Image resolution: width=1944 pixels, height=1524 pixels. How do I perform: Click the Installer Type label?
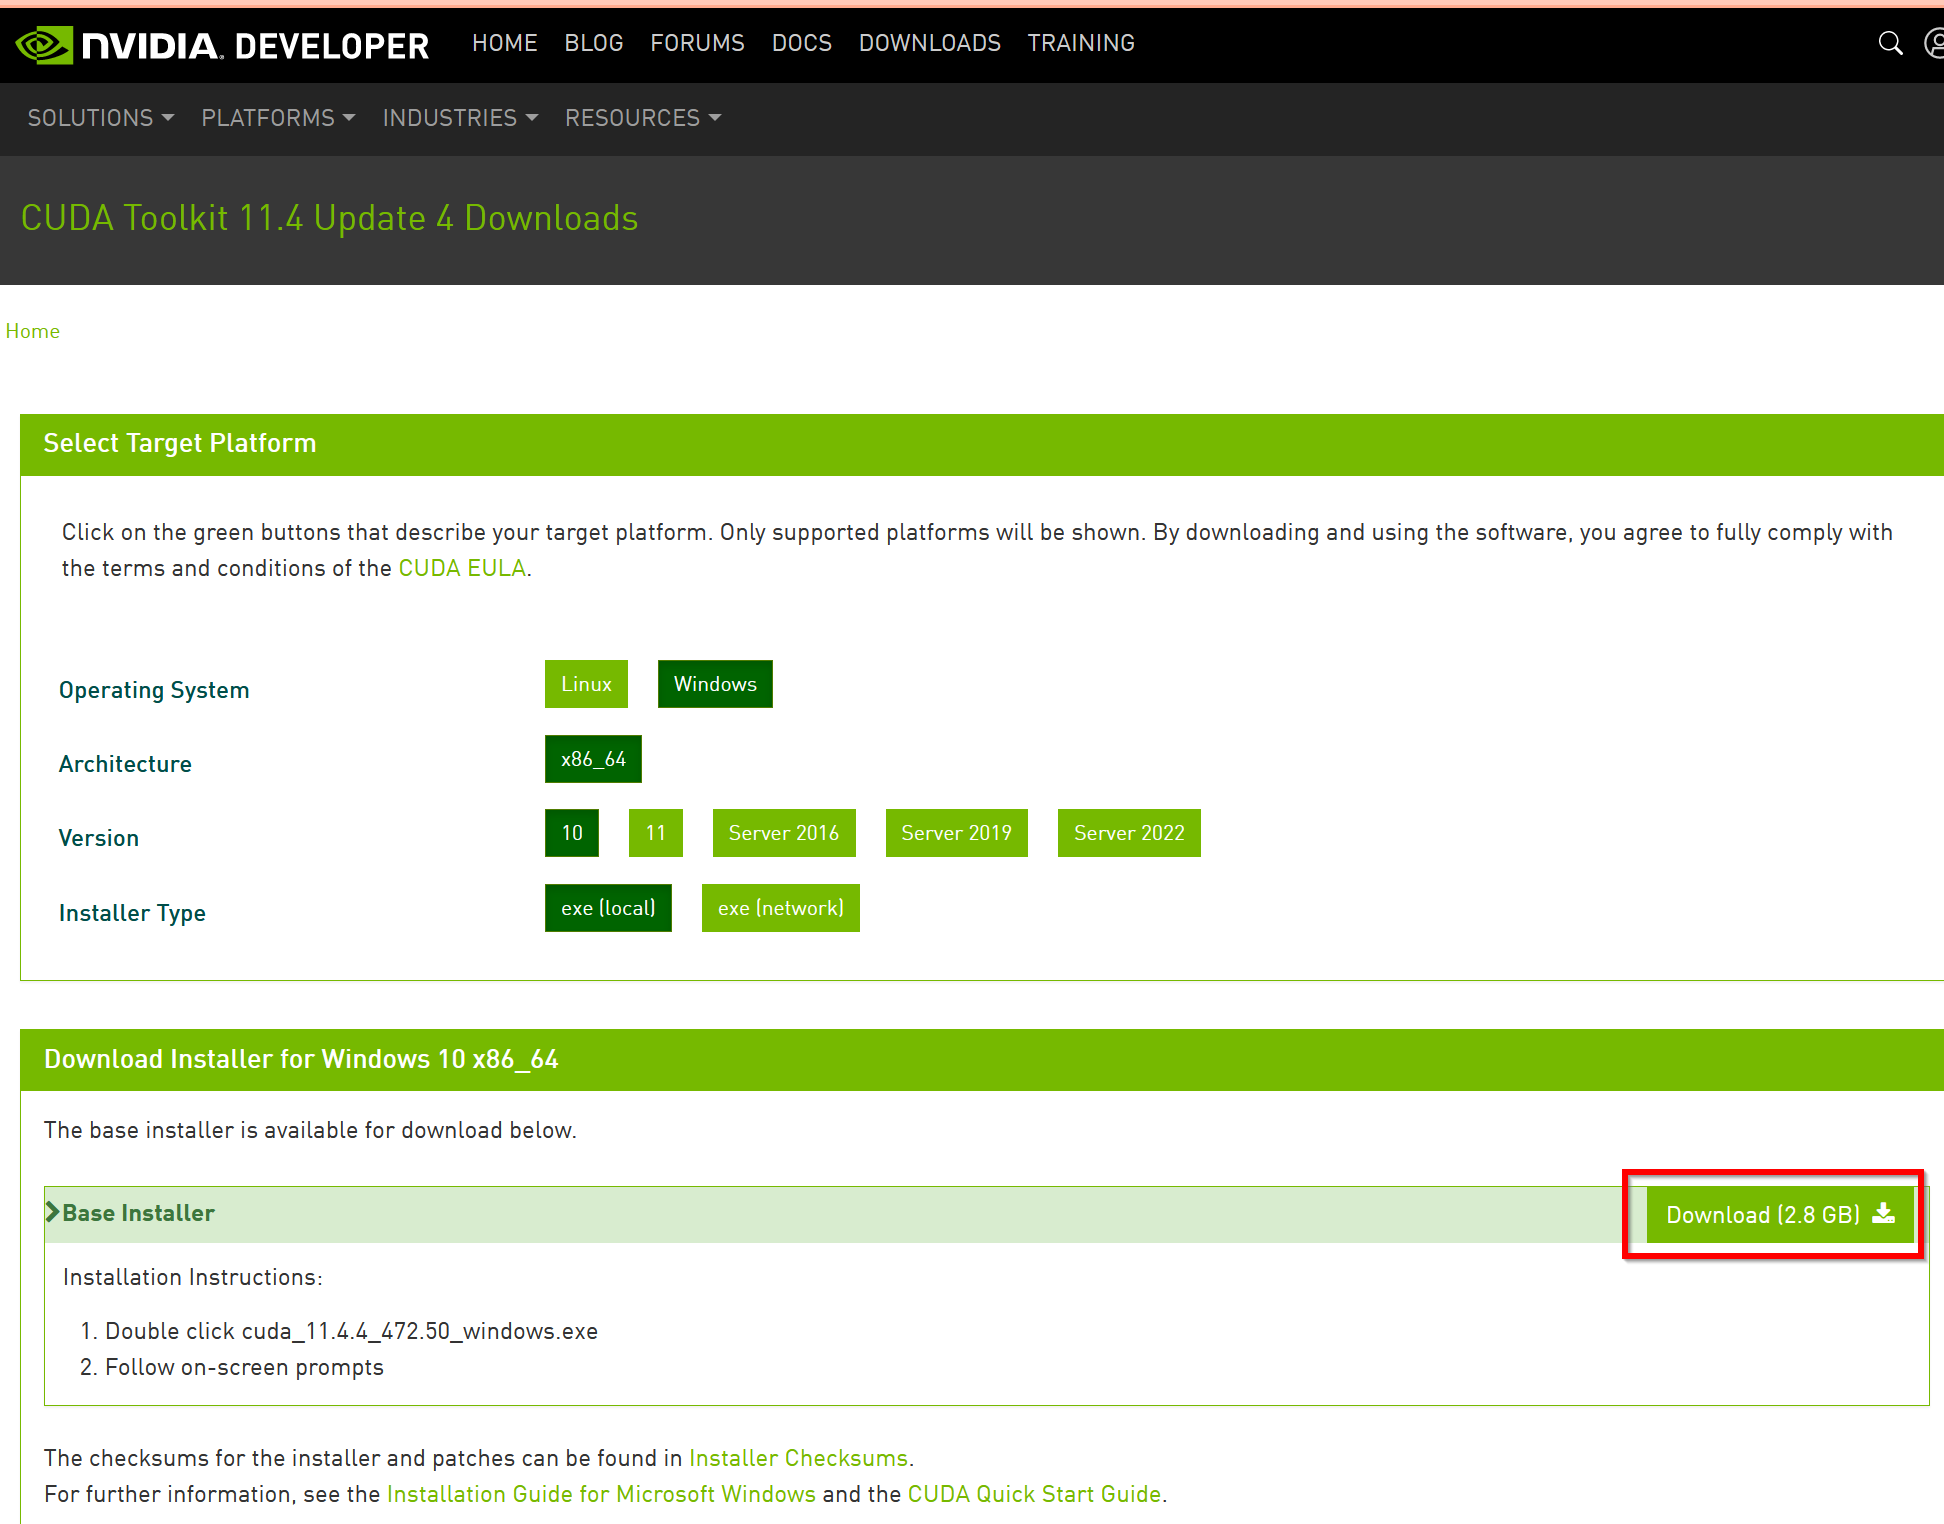pyautogui.click(x=132, y=913)
